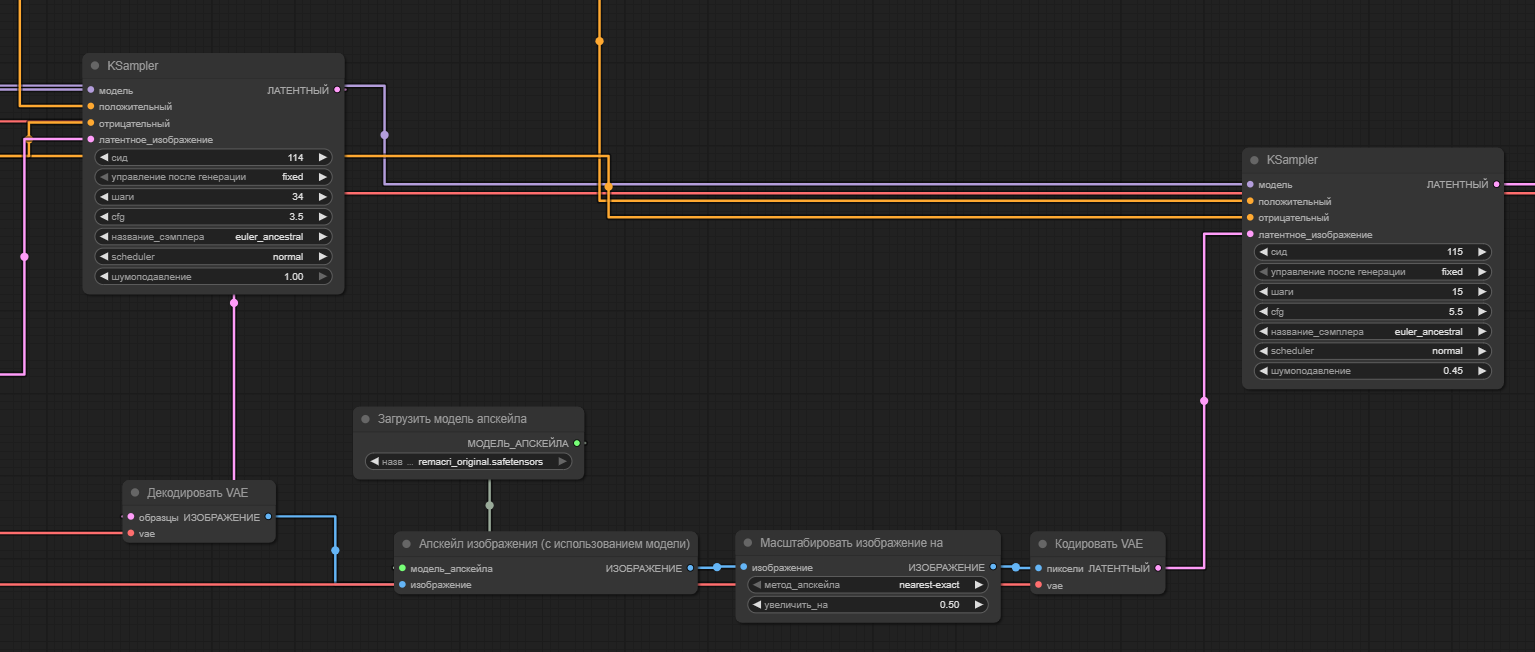Toggle collapse dot on Декодировать VAE node
This screenshot has height=652, width=1535.
[x=135, y=493]
